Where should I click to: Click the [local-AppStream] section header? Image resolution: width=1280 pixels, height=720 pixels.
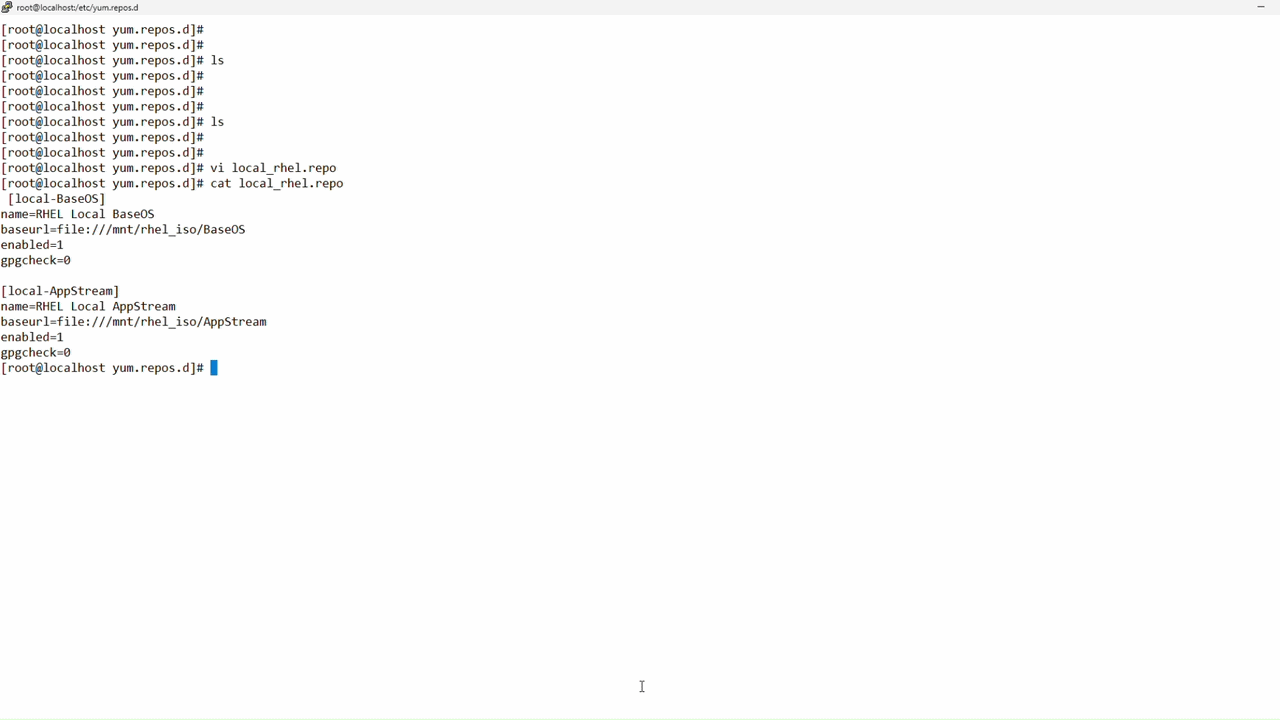(60, 291)
